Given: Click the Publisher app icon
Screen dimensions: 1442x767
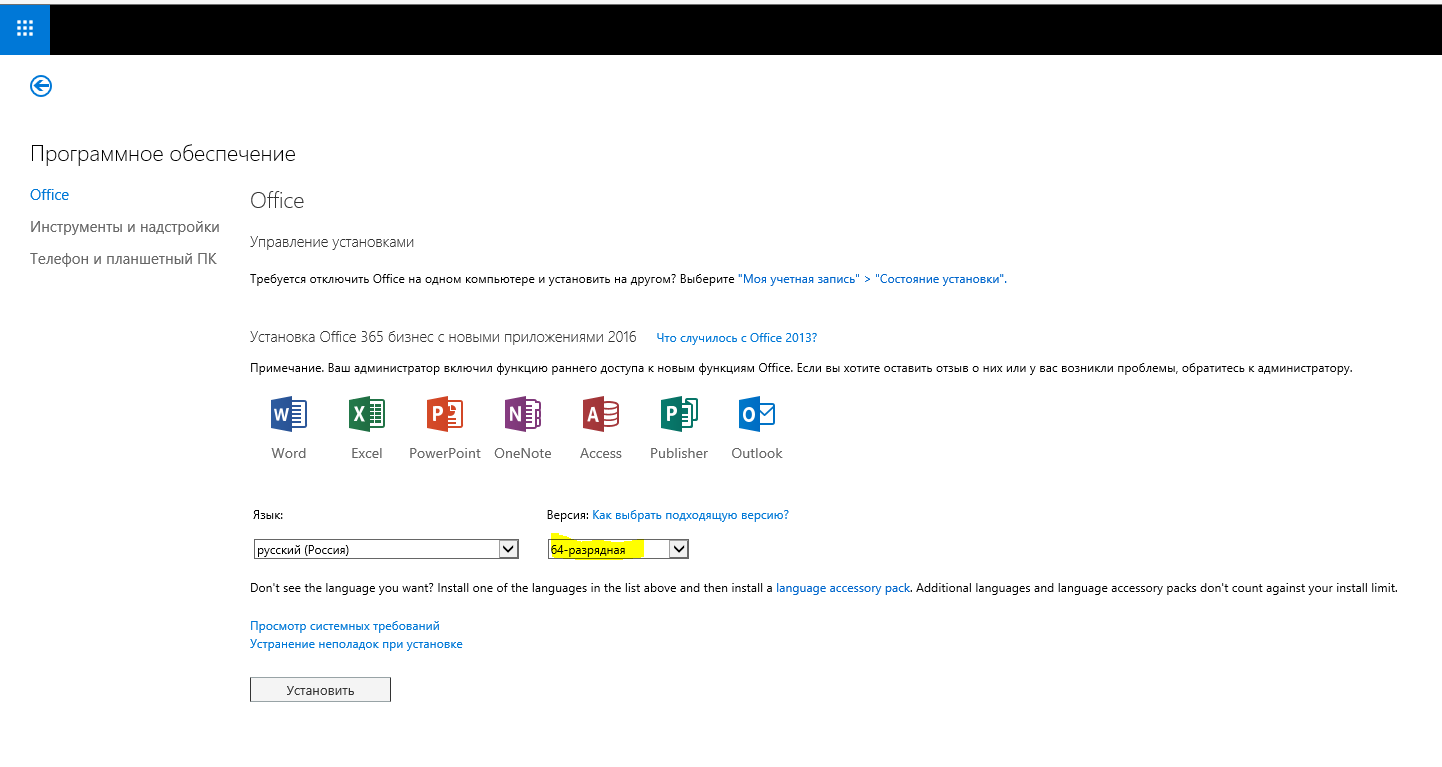Looking at the screenshot, I should coord(679,414).
